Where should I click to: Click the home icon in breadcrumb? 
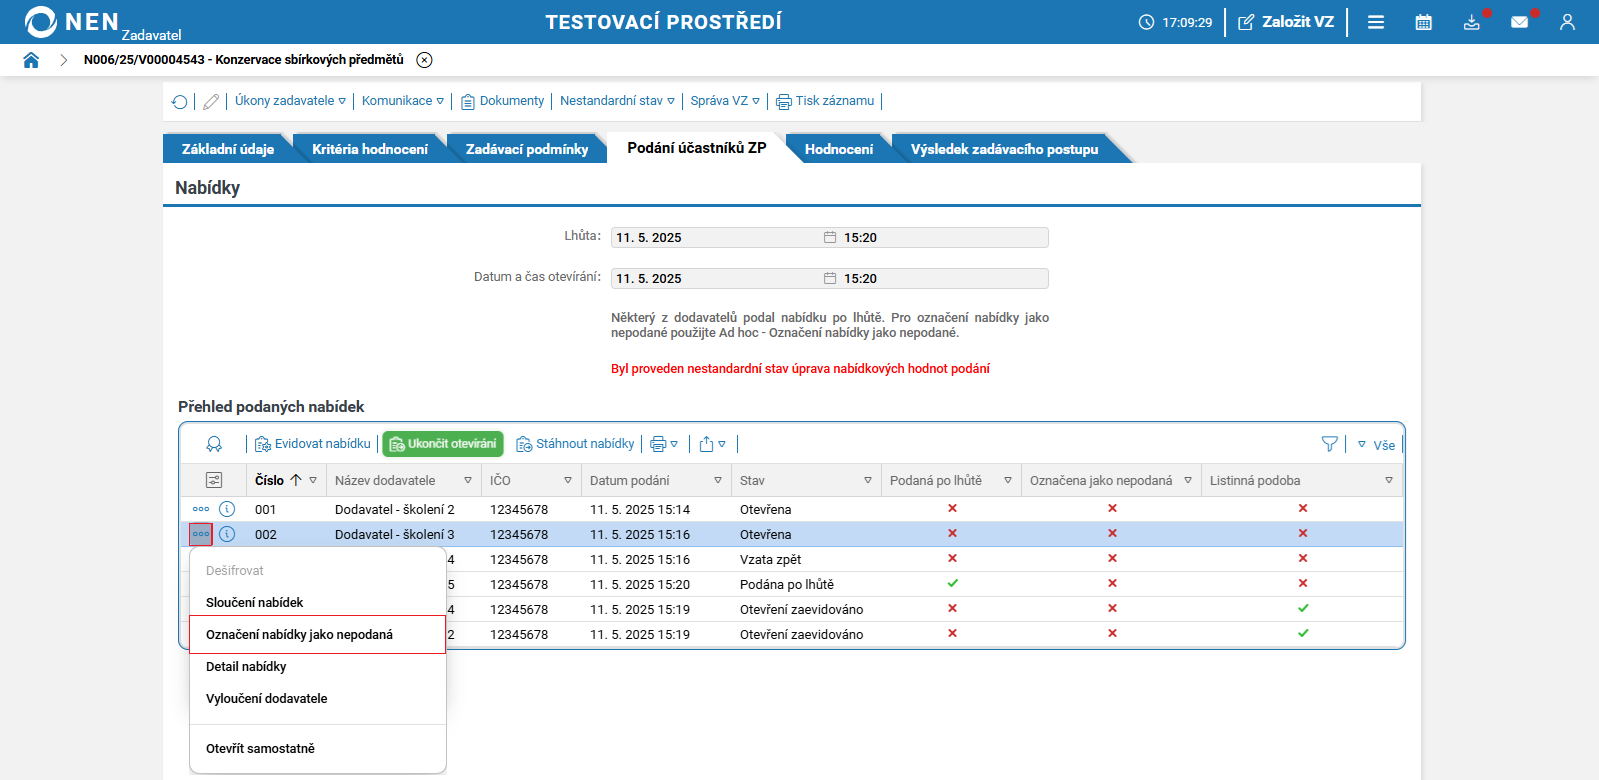pos(31,60)
